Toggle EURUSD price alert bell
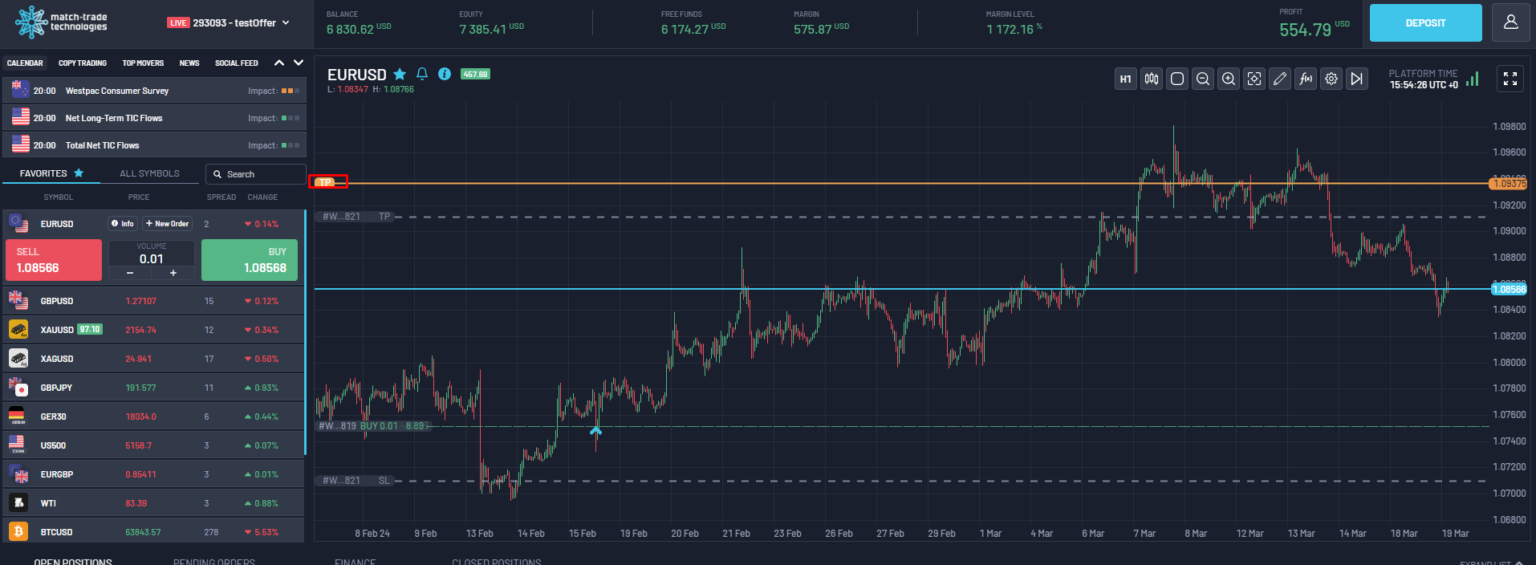1536x565 pixels. [x=422, y=74]
